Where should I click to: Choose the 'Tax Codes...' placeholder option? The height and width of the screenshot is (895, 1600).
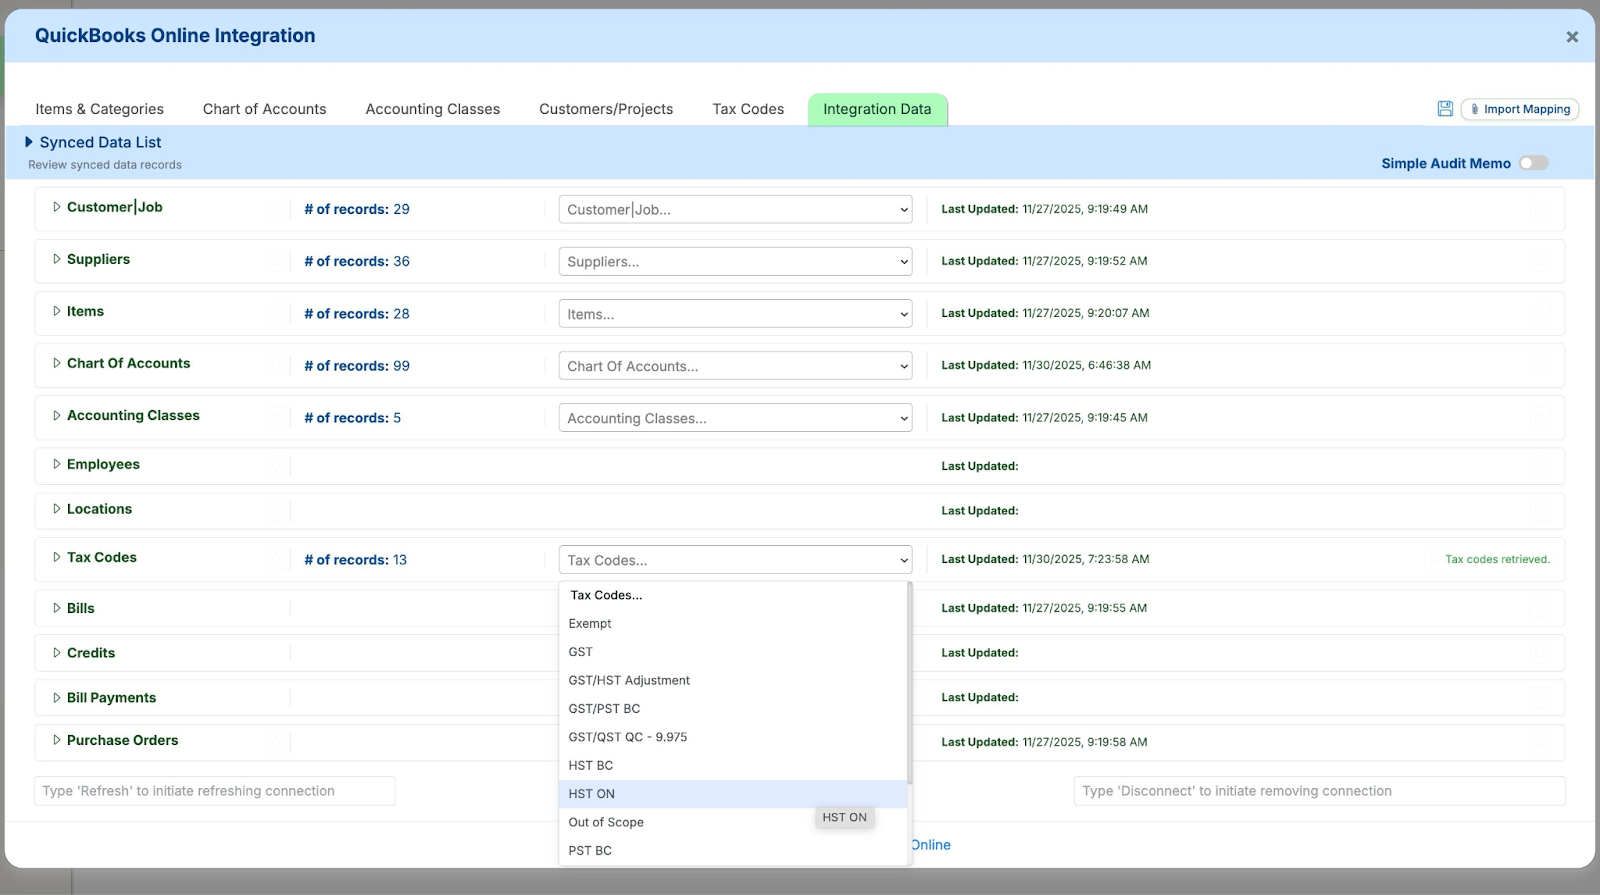point(733,595)
